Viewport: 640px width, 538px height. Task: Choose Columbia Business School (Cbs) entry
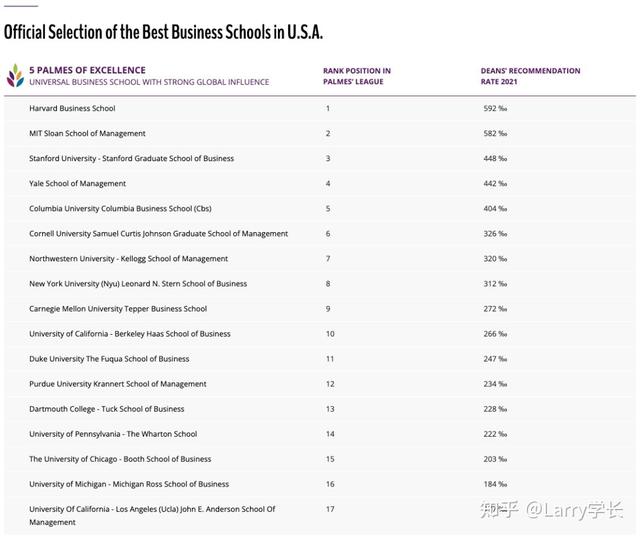tap(120, 209)
